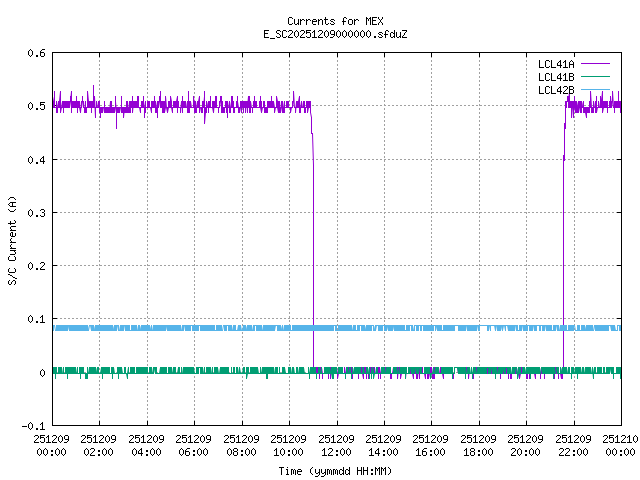Viewport: 640px width, 480px height.
Task: Click the 0.4 y-axis tick label
Action: point(35,160)
